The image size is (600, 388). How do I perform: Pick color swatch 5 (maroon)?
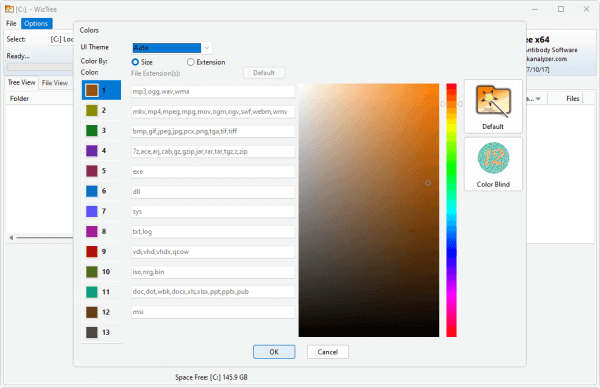(92, 171)
